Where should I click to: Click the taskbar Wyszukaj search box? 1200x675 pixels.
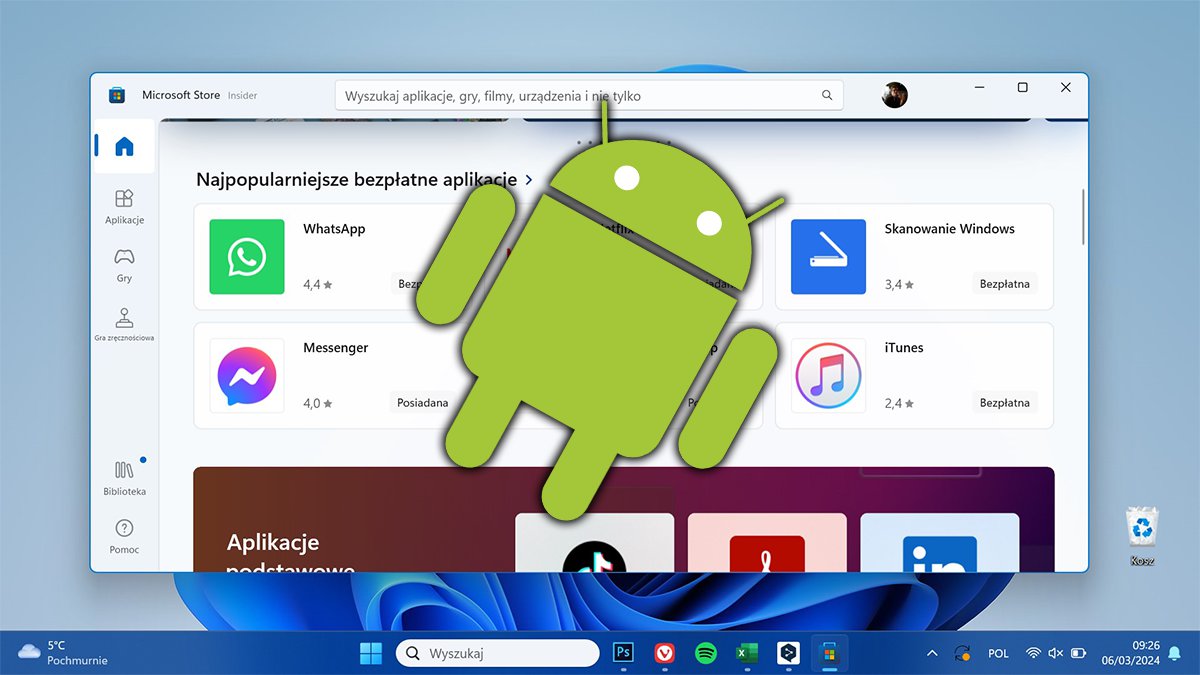click(x=497, y=653)
